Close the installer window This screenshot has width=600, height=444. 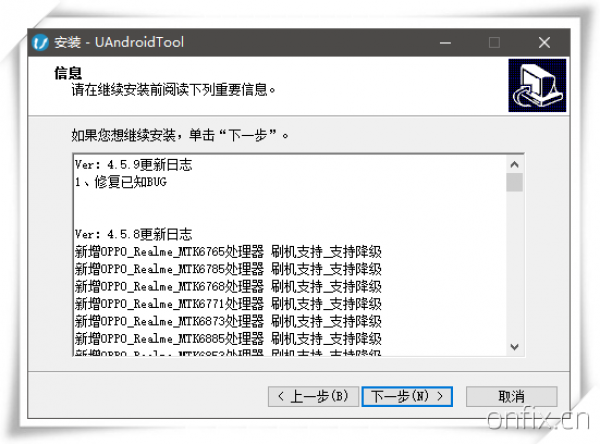point(544,43)
